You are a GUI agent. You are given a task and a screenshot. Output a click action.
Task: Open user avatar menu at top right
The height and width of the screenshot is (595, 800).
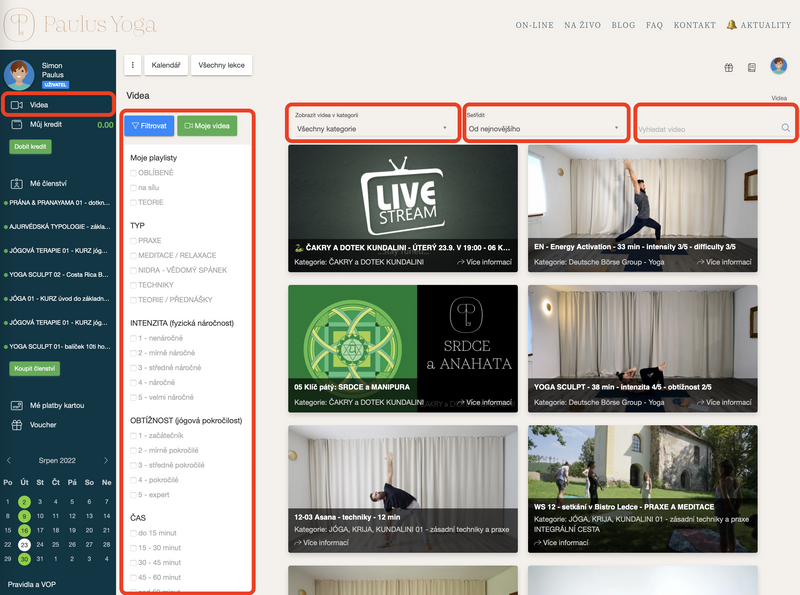click(x=778, y=66)
